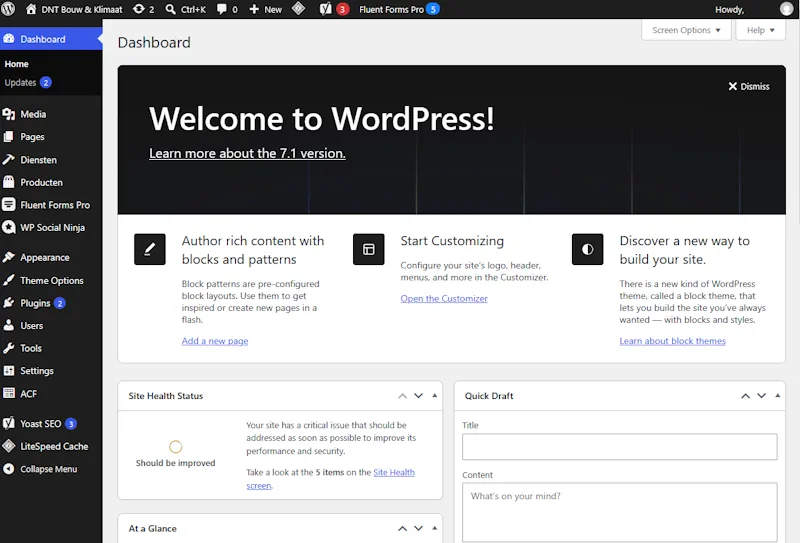Click the Start Customizing layout icon
The height and width of the screenshot is (543, 800).
(368, 249)
